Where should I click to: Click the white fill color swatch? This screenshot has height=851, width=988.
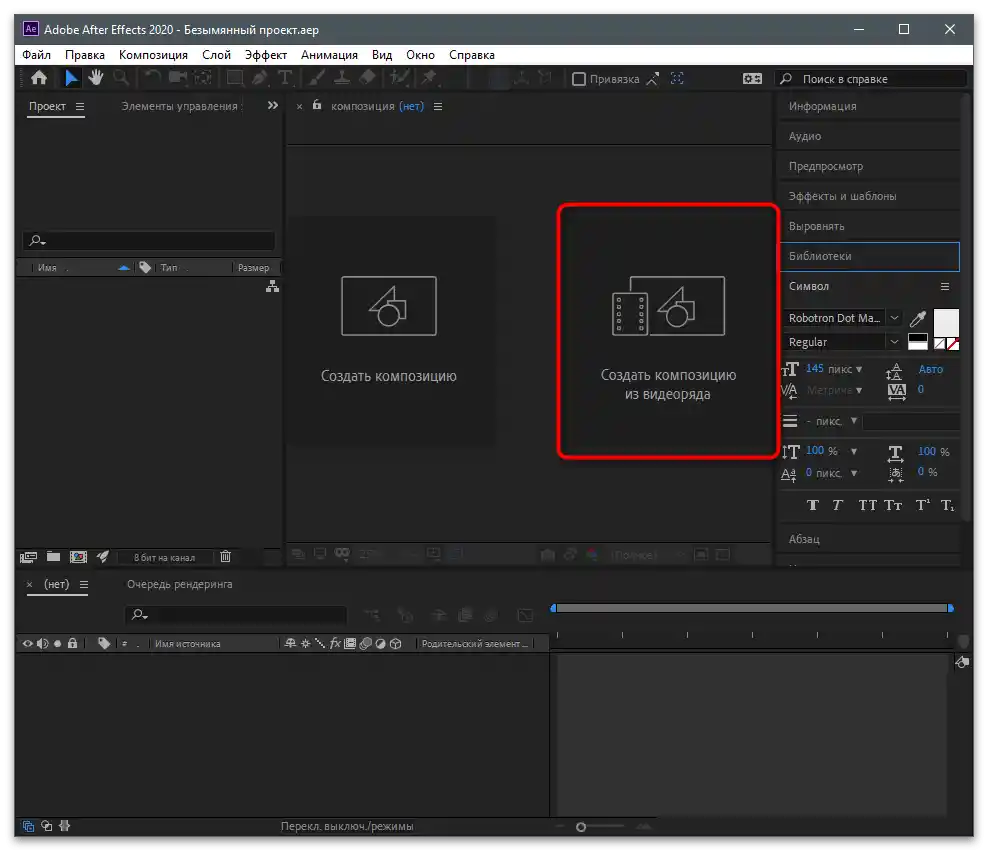[x=946, y=323]
